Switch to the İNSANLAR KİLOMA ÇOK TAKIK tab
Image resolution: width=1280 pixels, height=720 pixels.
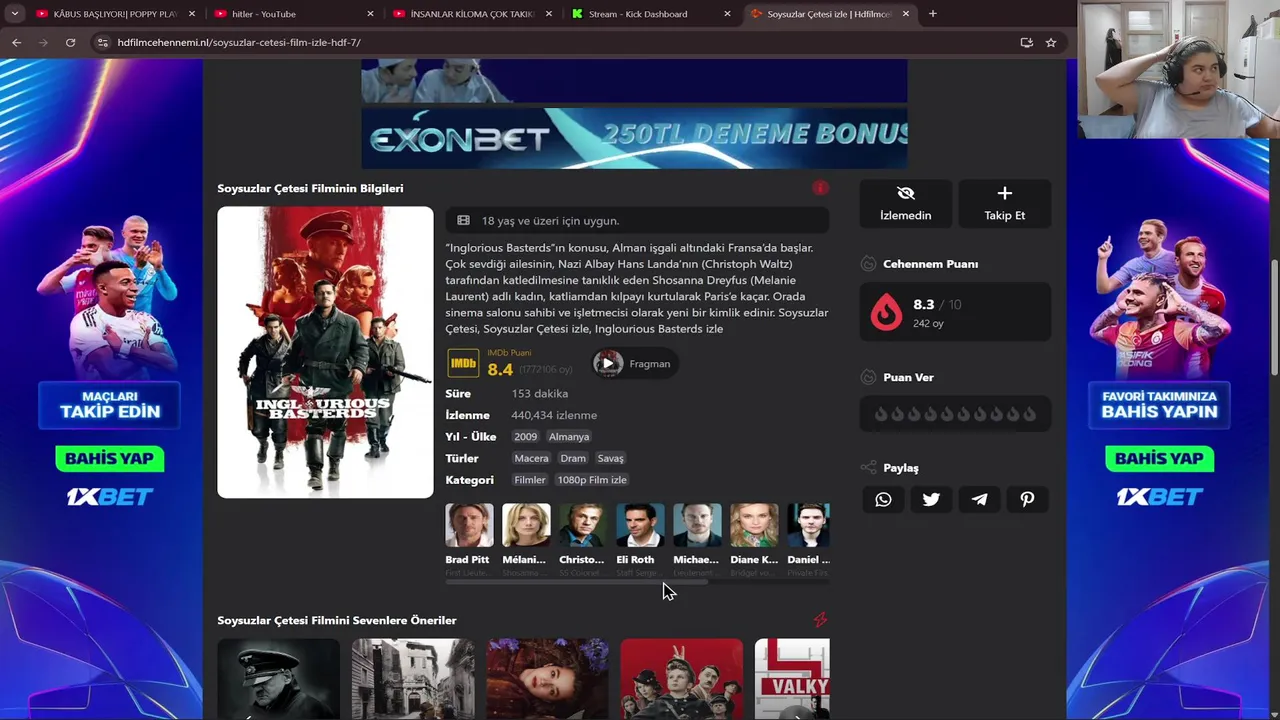coord(474,14)
